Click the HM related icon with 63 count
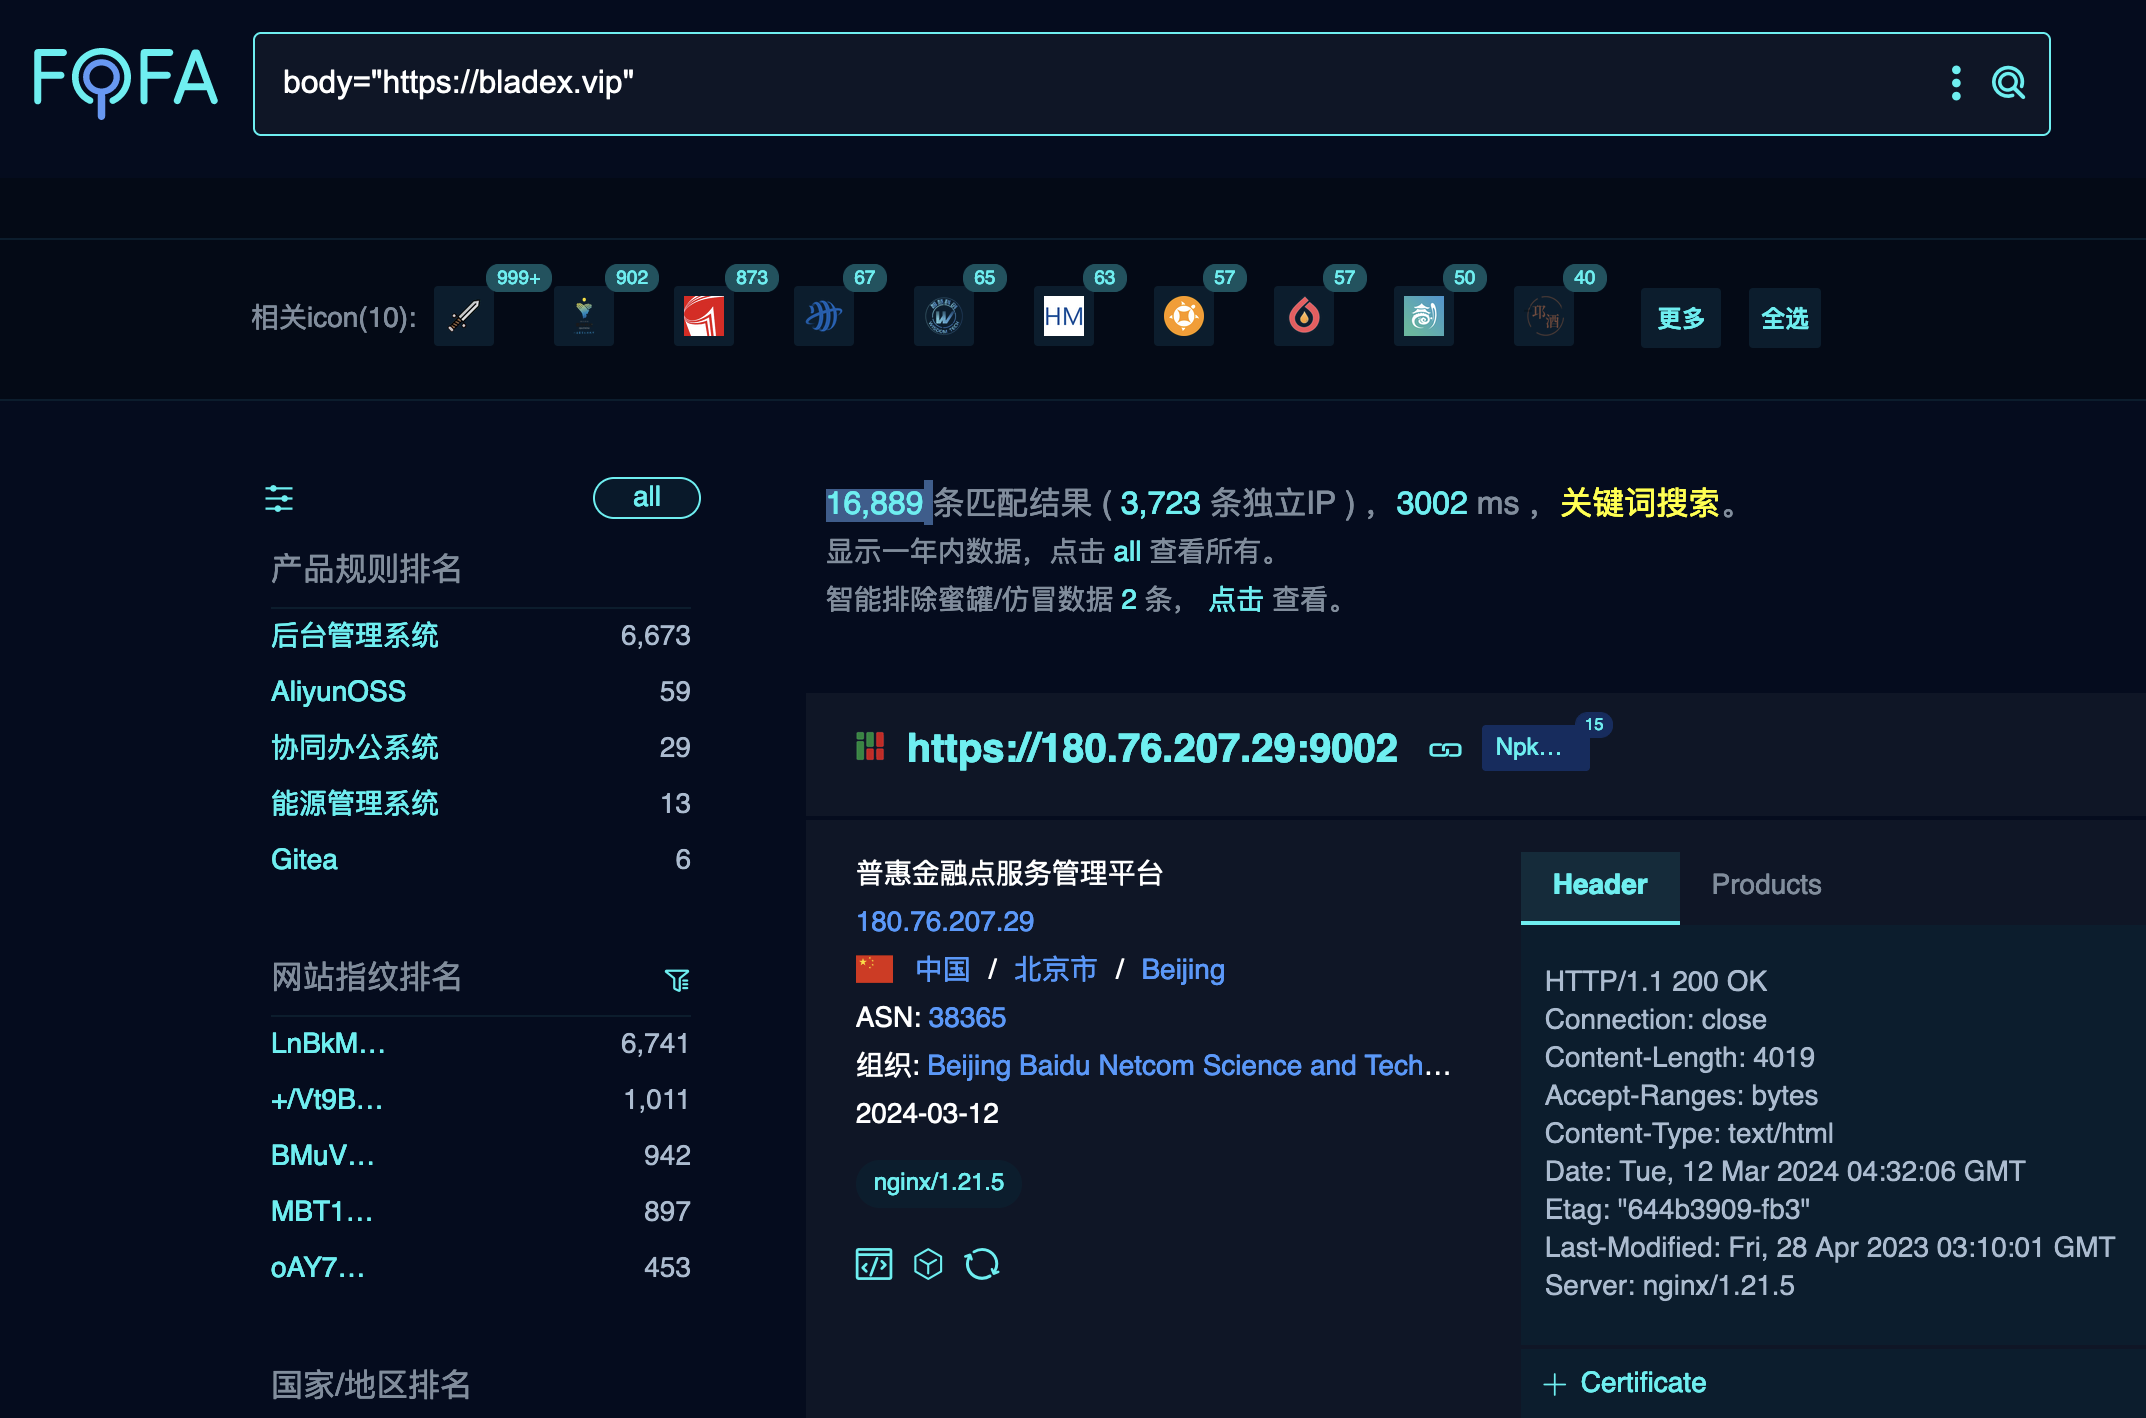The height and width of the screenshot is (1418, 2146). pyautogui.click(x=1063, y=316)
